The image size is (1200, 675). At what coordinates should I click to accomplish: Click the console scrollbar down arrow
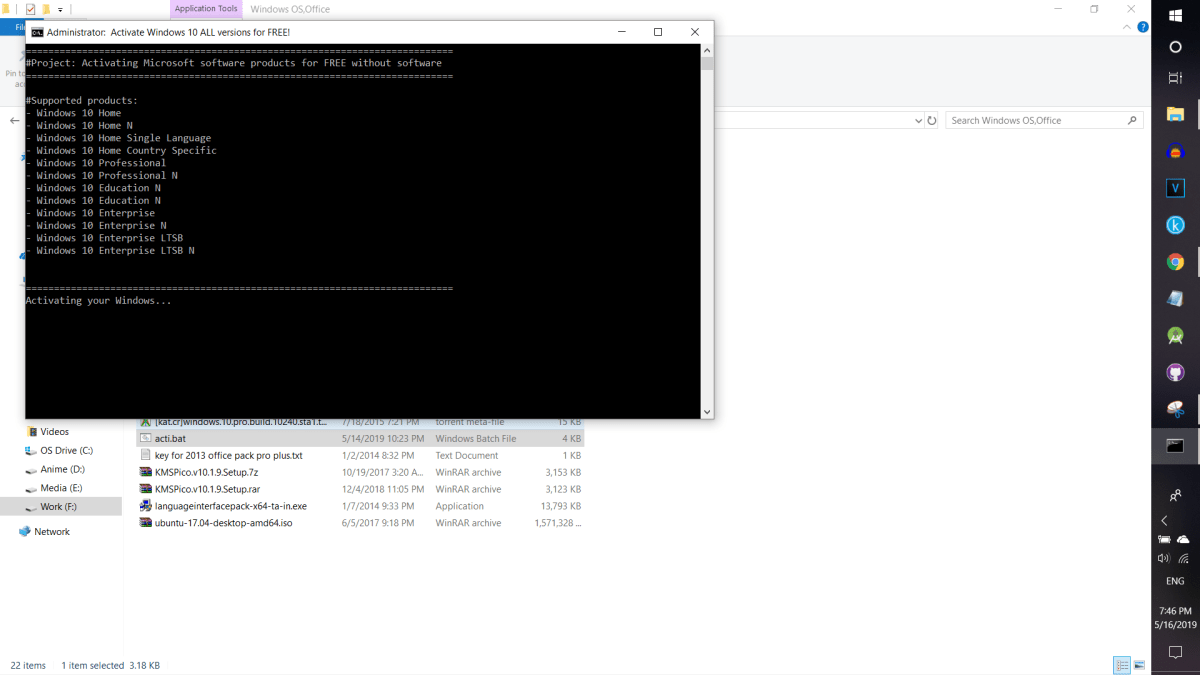click(x=707, y=411)
